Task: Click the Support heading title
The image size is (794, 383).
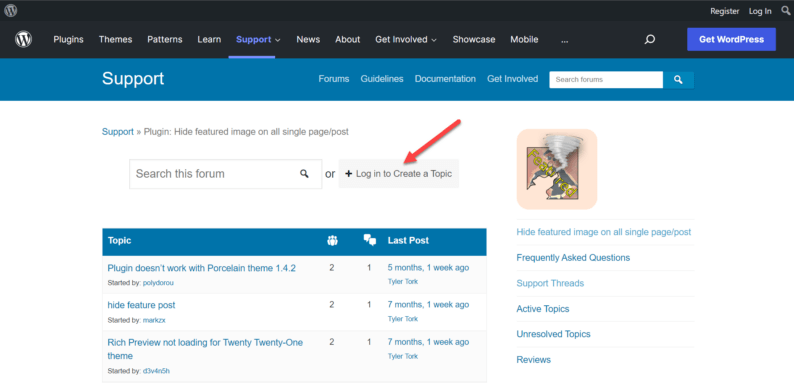Action: (133, 79)
